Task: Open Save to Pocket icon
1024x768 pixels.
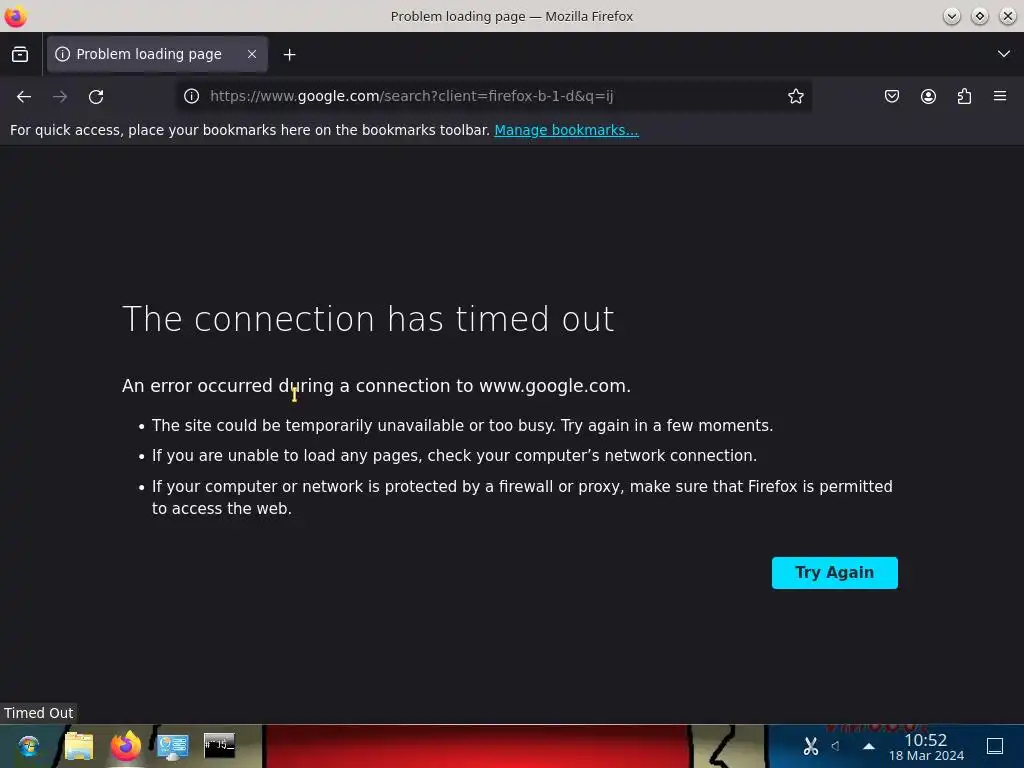Action: coord(891,97)
